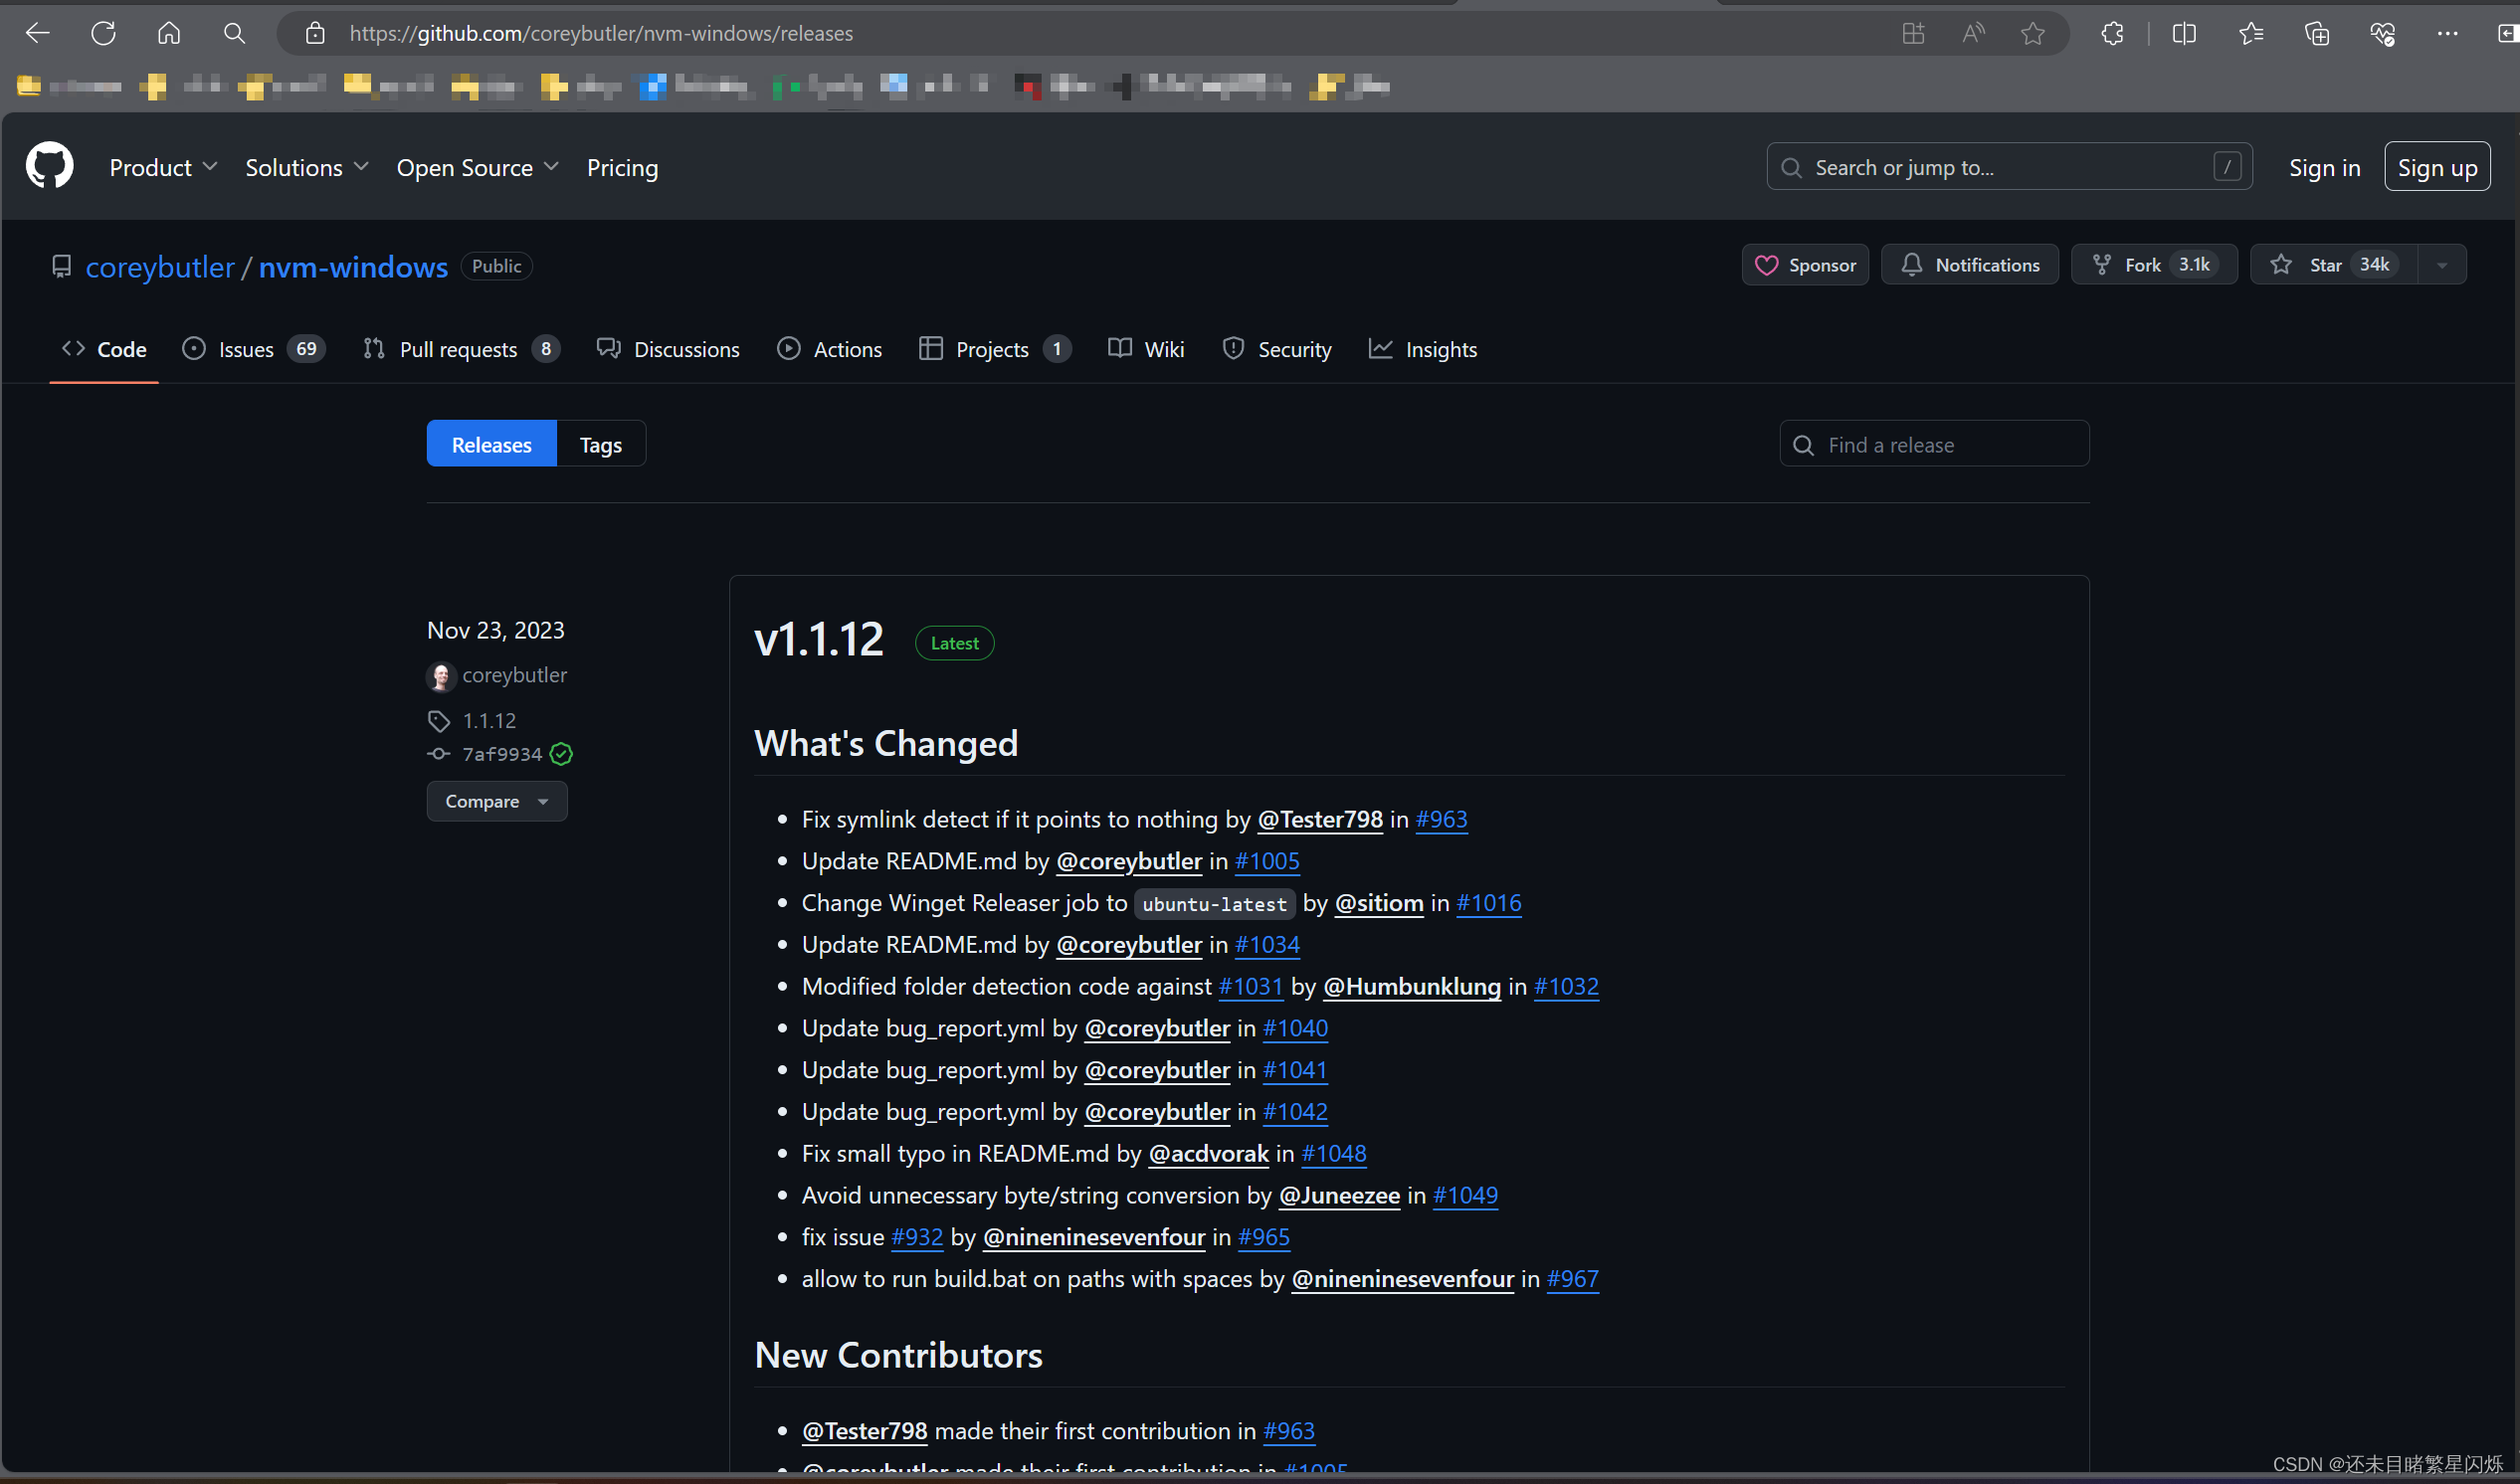Click the verified commit checkmark icon

[x=561, y=754]
